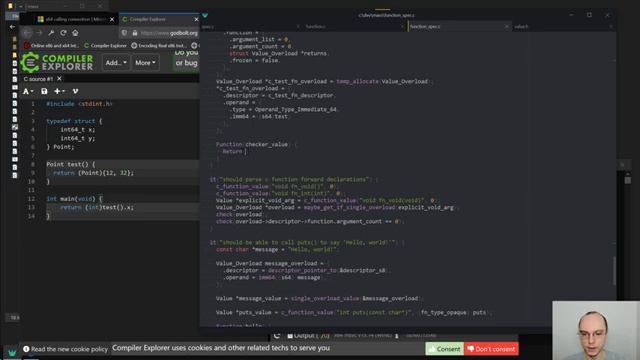The width and height of the screenshot is (640, 360).
Task: Click the save source floppy icon
Action: tap(44, 91)
